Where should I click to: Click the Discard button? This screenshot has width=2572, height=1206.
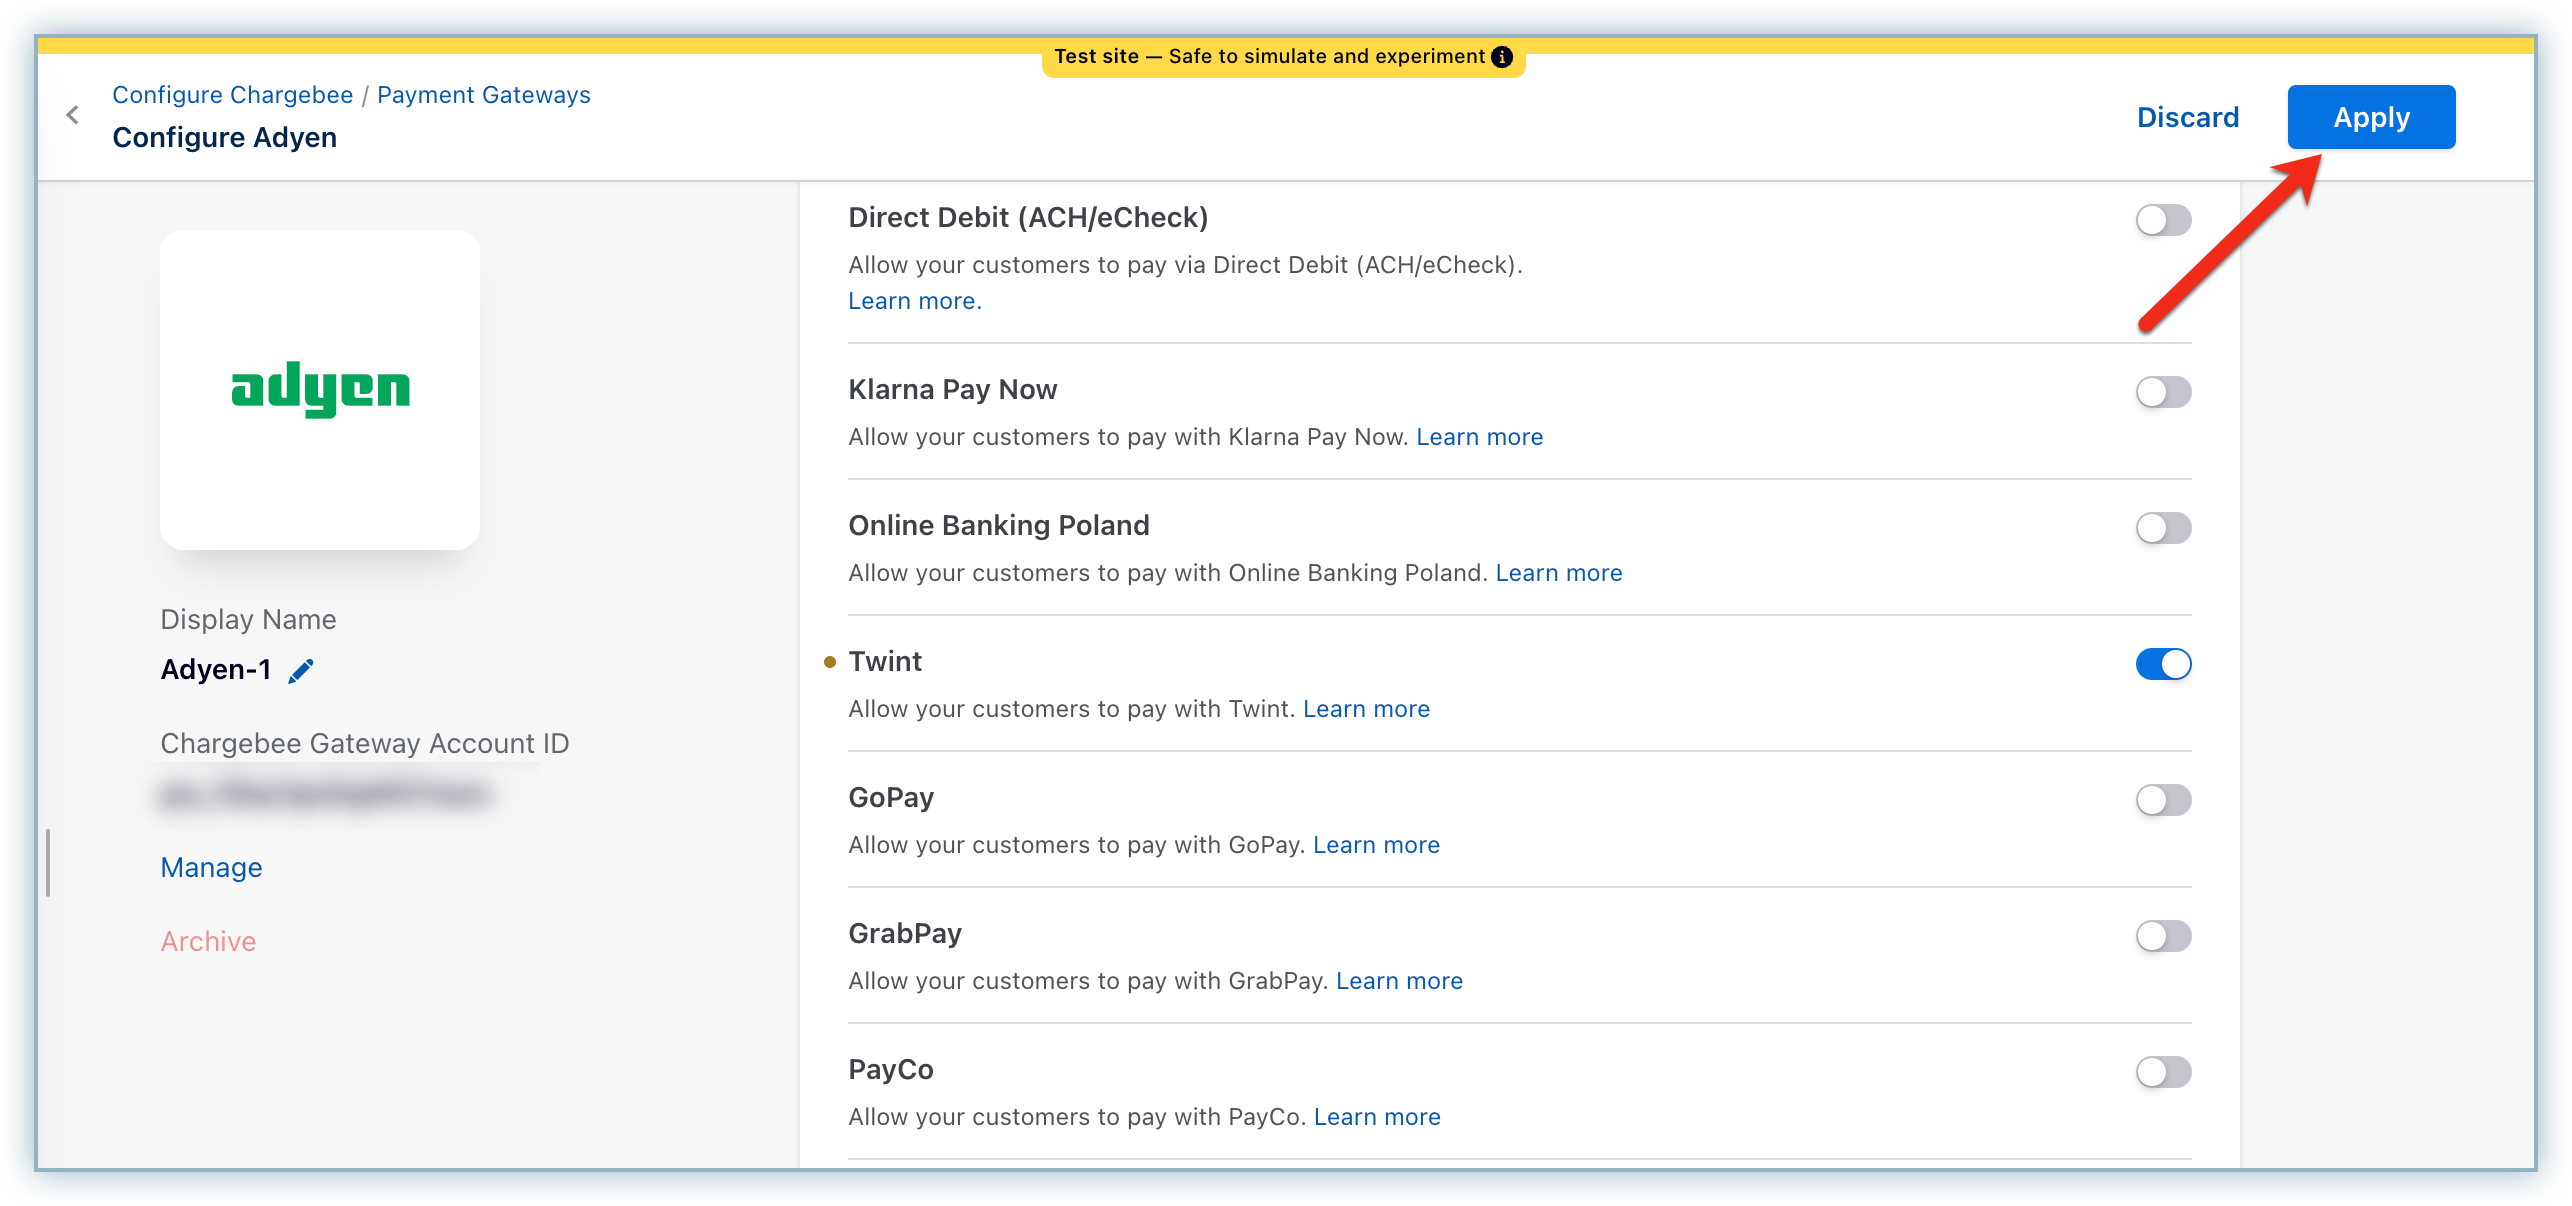click(x=2187, y=117)
